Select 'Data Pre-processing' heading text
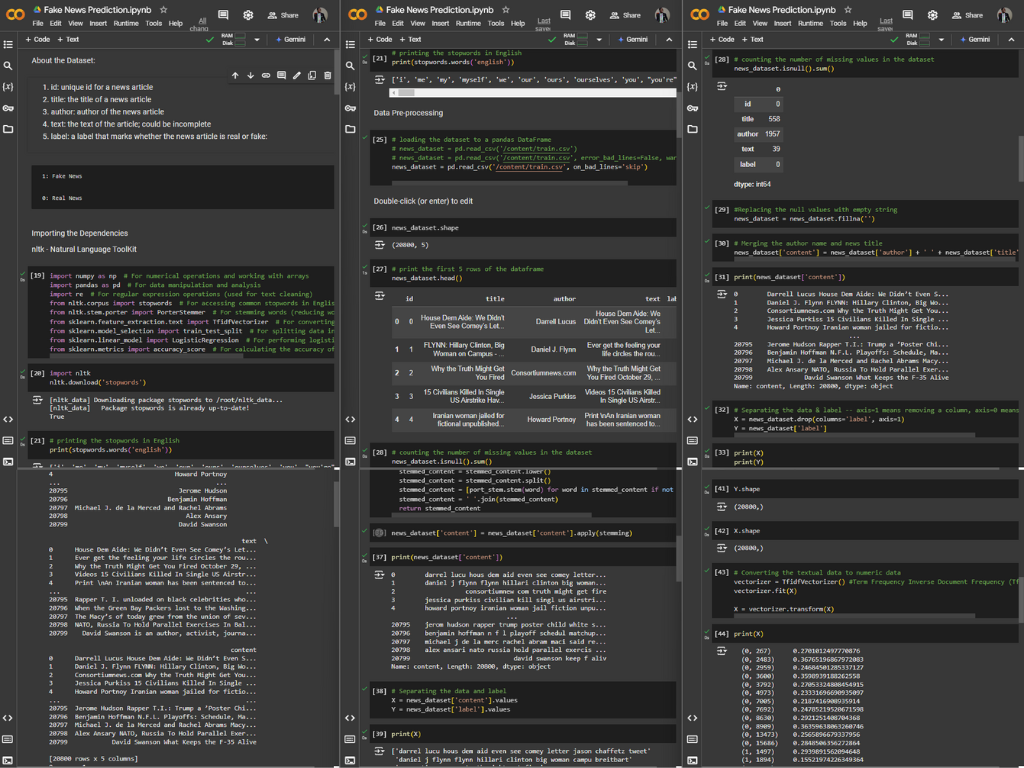The width and height of the screenshot is (1024, 768). coord(408,113)
